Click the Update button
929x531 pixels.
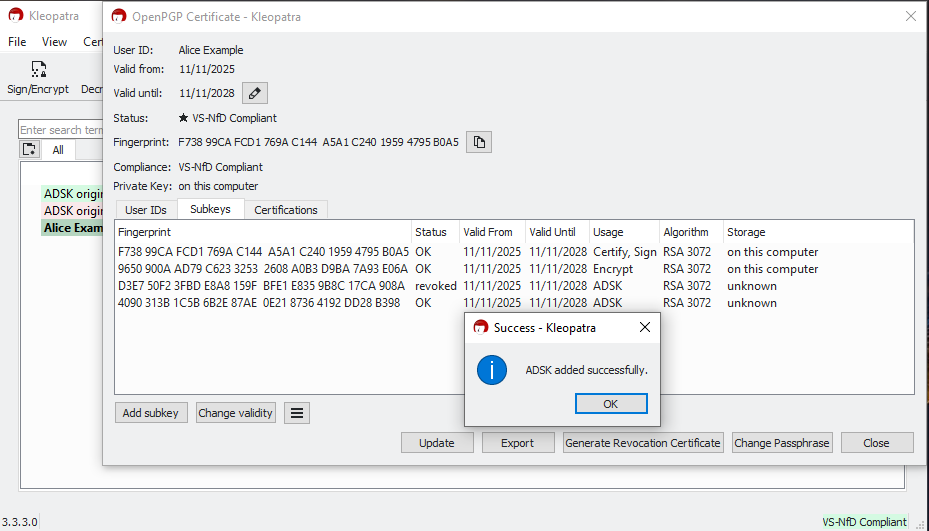coord(437,443)
